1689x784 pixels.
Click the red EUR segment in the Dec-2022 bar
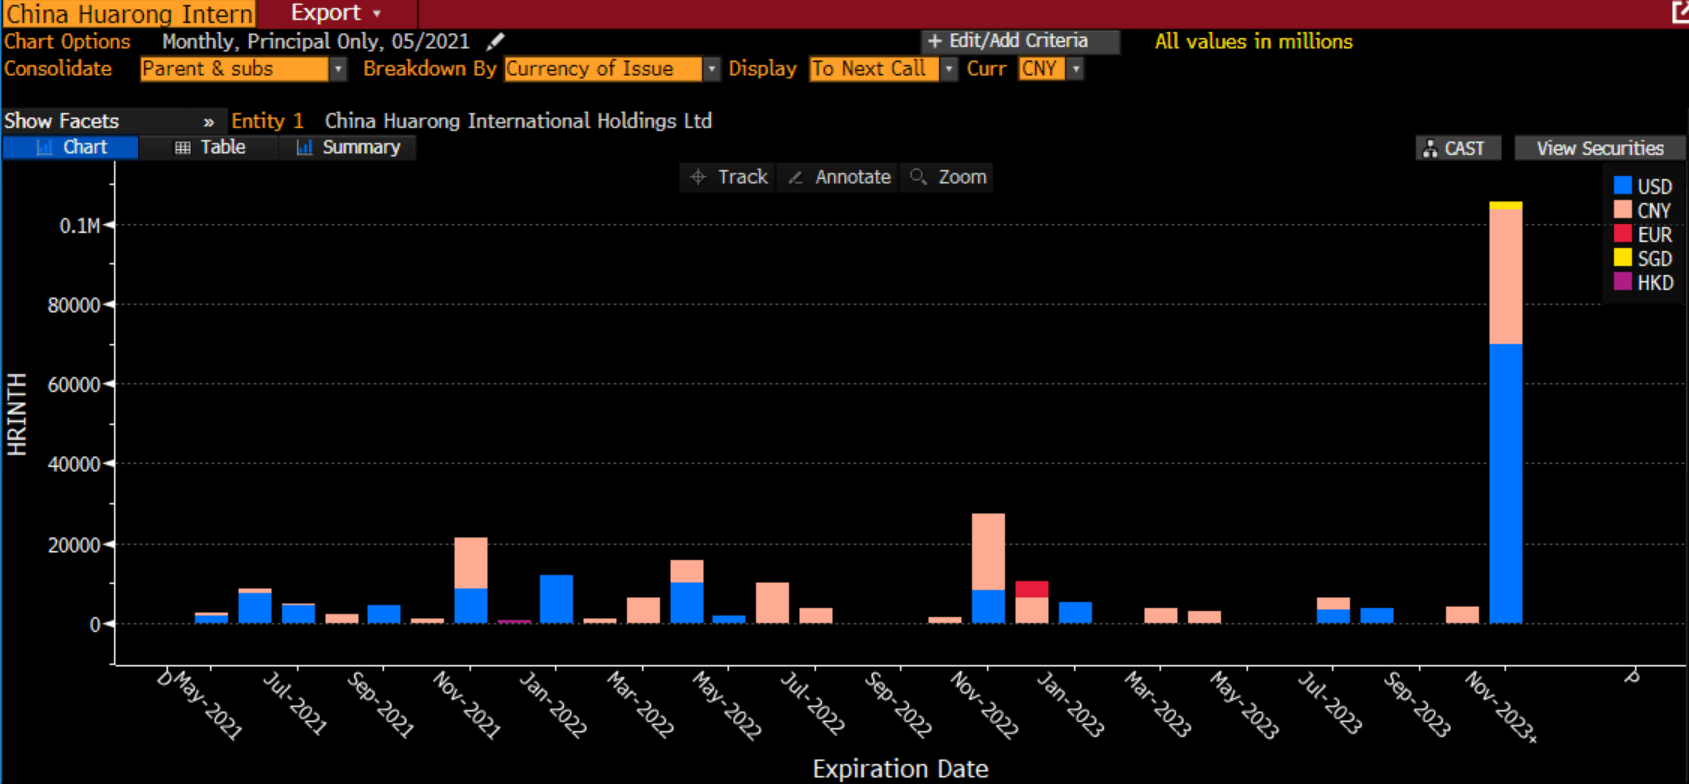pyautogui.click(x=1031, y=589)
